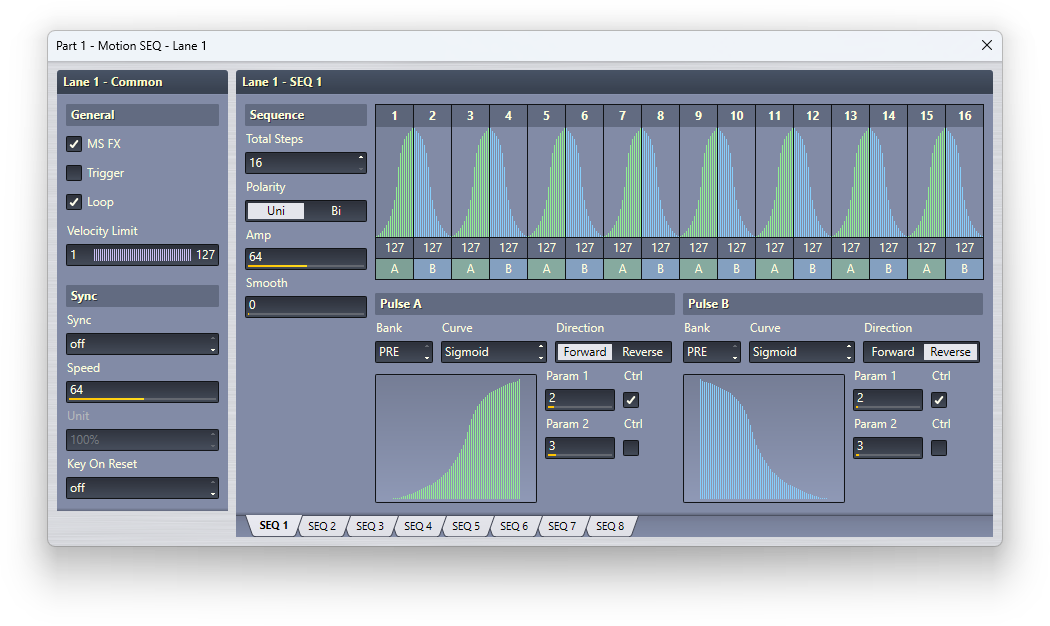Click the Pulse B curve preview graph

pos(764,438)
